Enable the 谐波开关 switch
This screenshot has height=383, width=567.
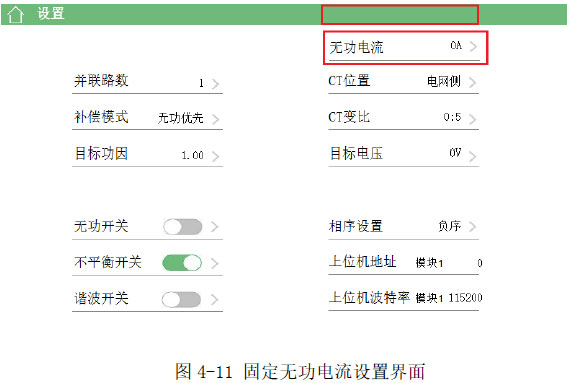pyautogui.click(x=182, y=299)
